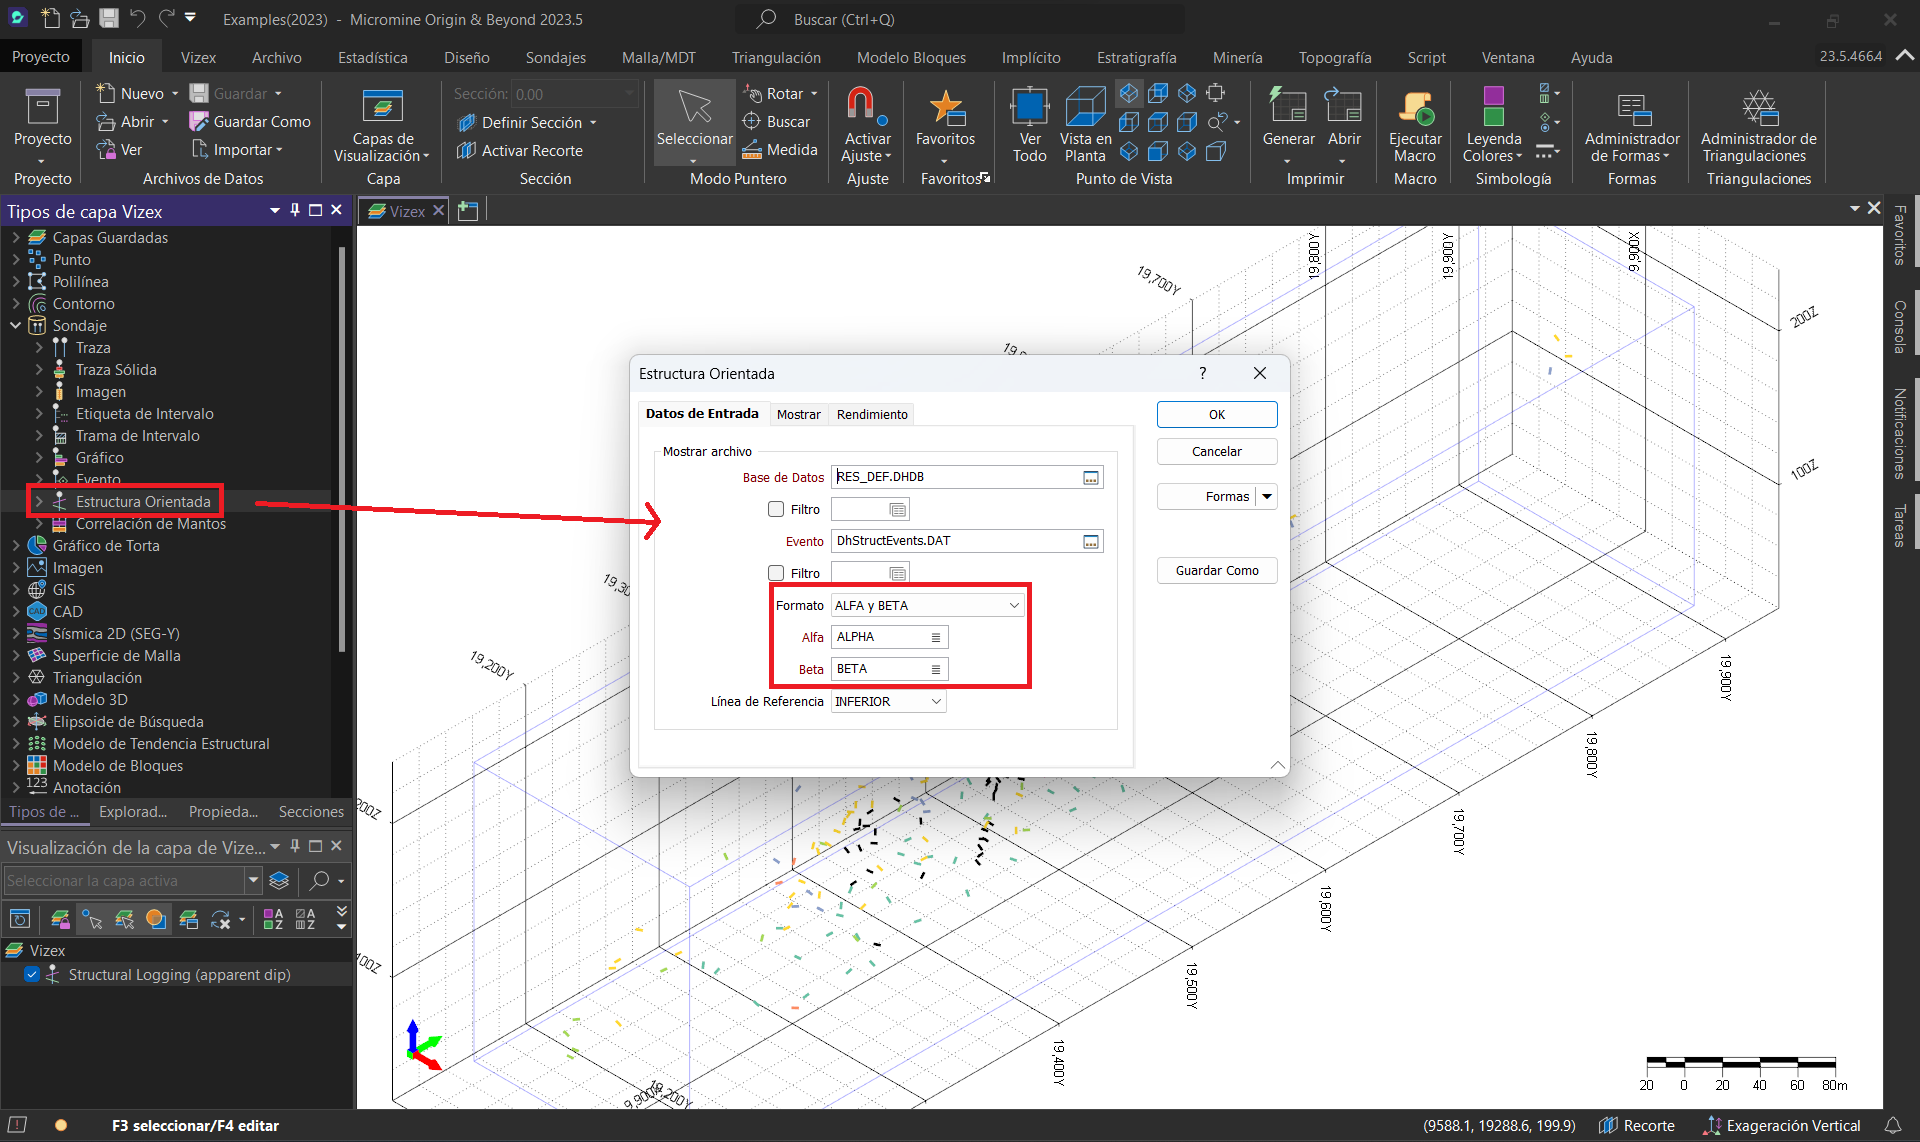Click the Guardar Como dialog button
Screen dimensions: 1920x1142
1216,570
